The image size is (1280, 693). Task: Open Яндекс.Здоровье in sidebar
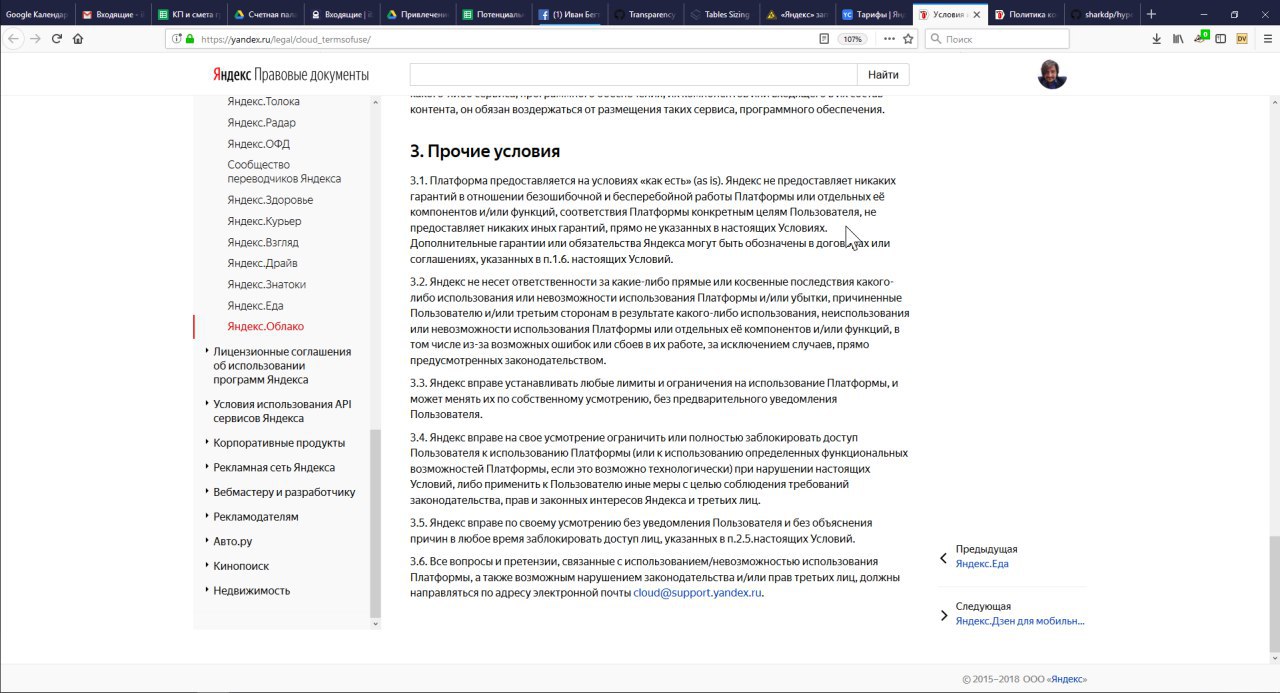click(x=270, y=200)
